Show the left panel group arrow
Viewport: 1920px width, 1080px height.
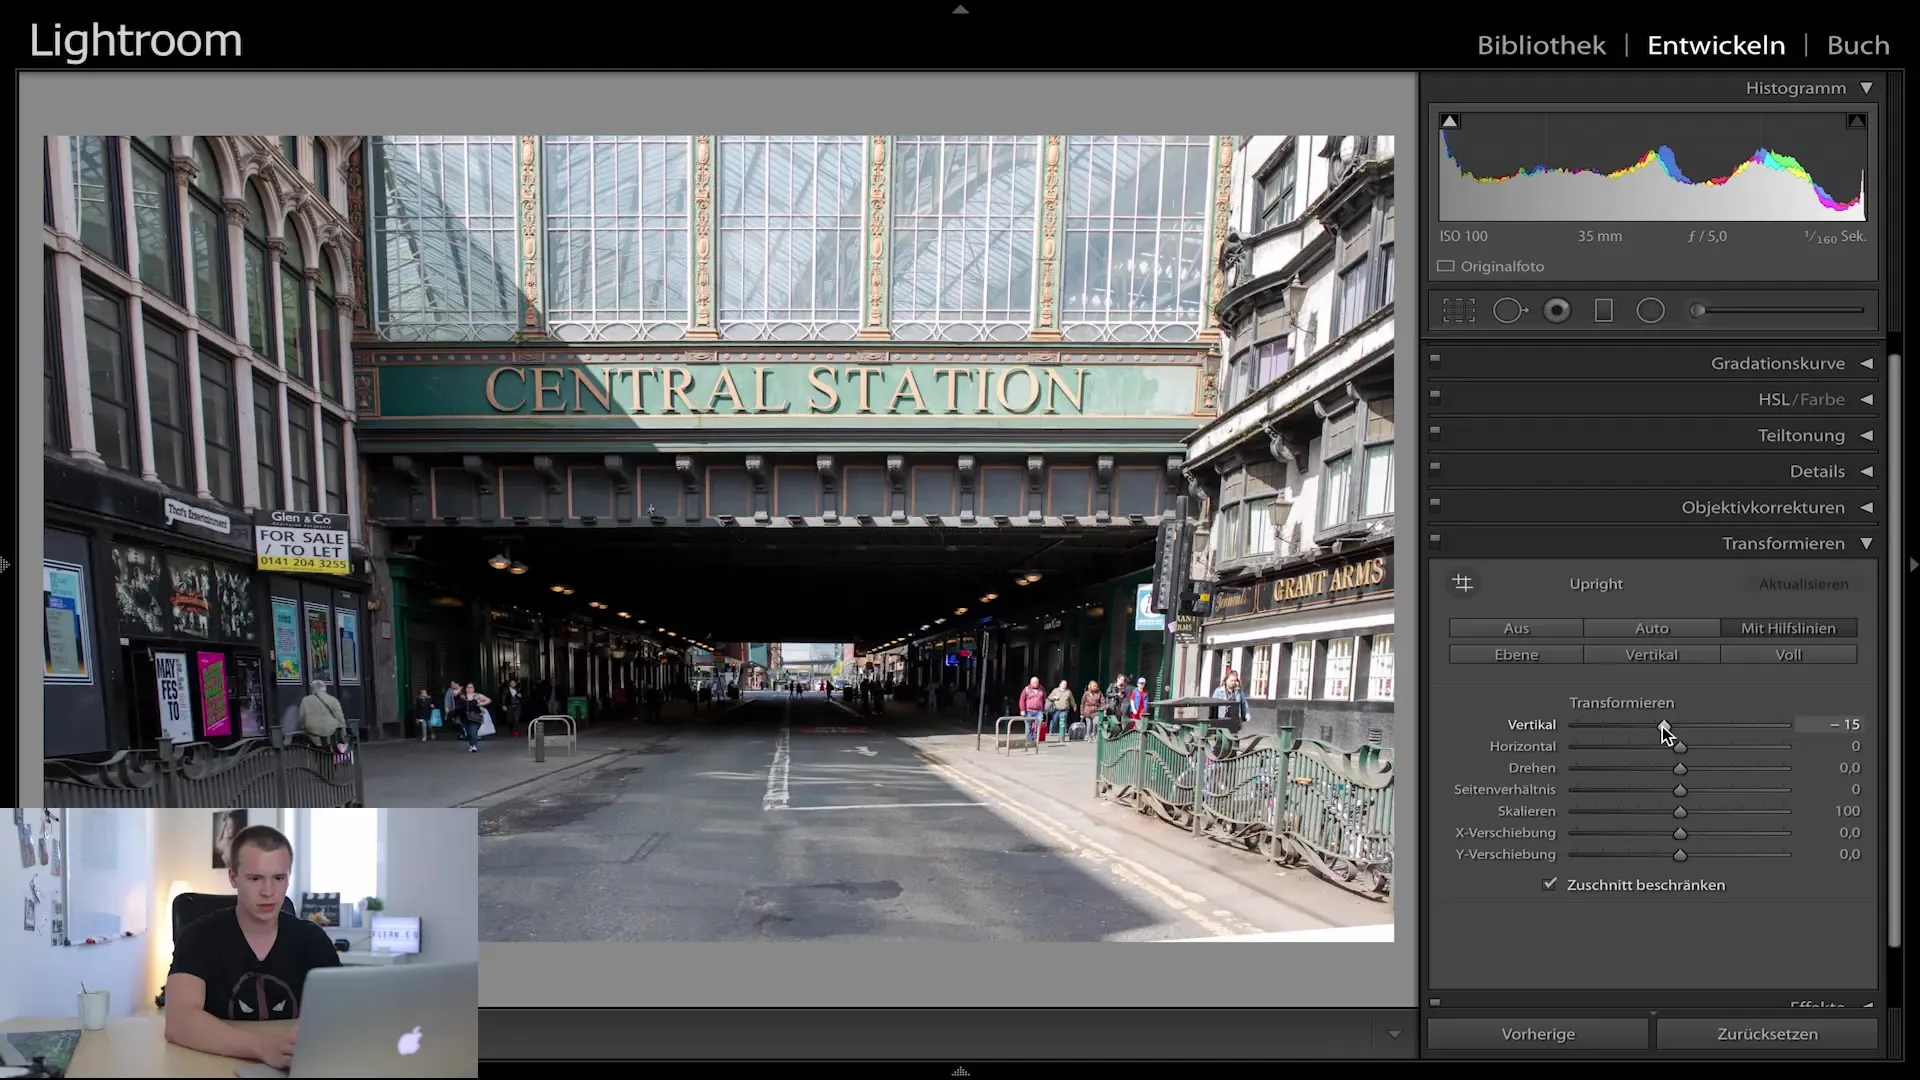[5, 565]
